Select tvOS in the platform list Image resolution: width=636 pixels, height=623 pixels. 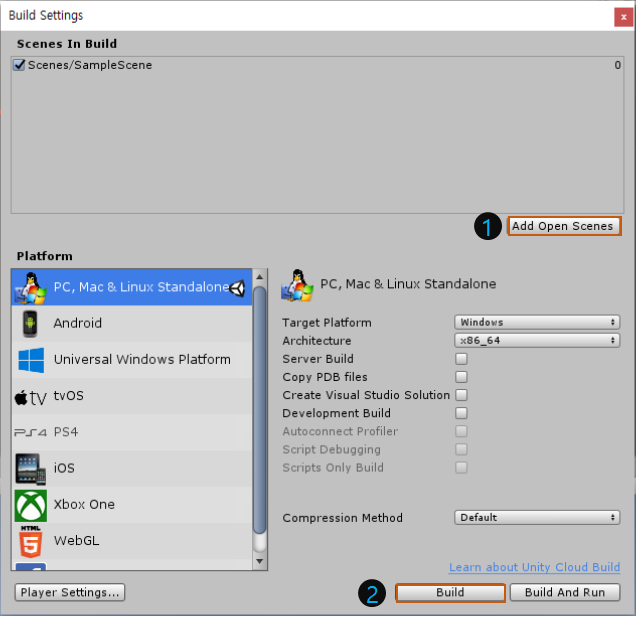pos(132,396)
